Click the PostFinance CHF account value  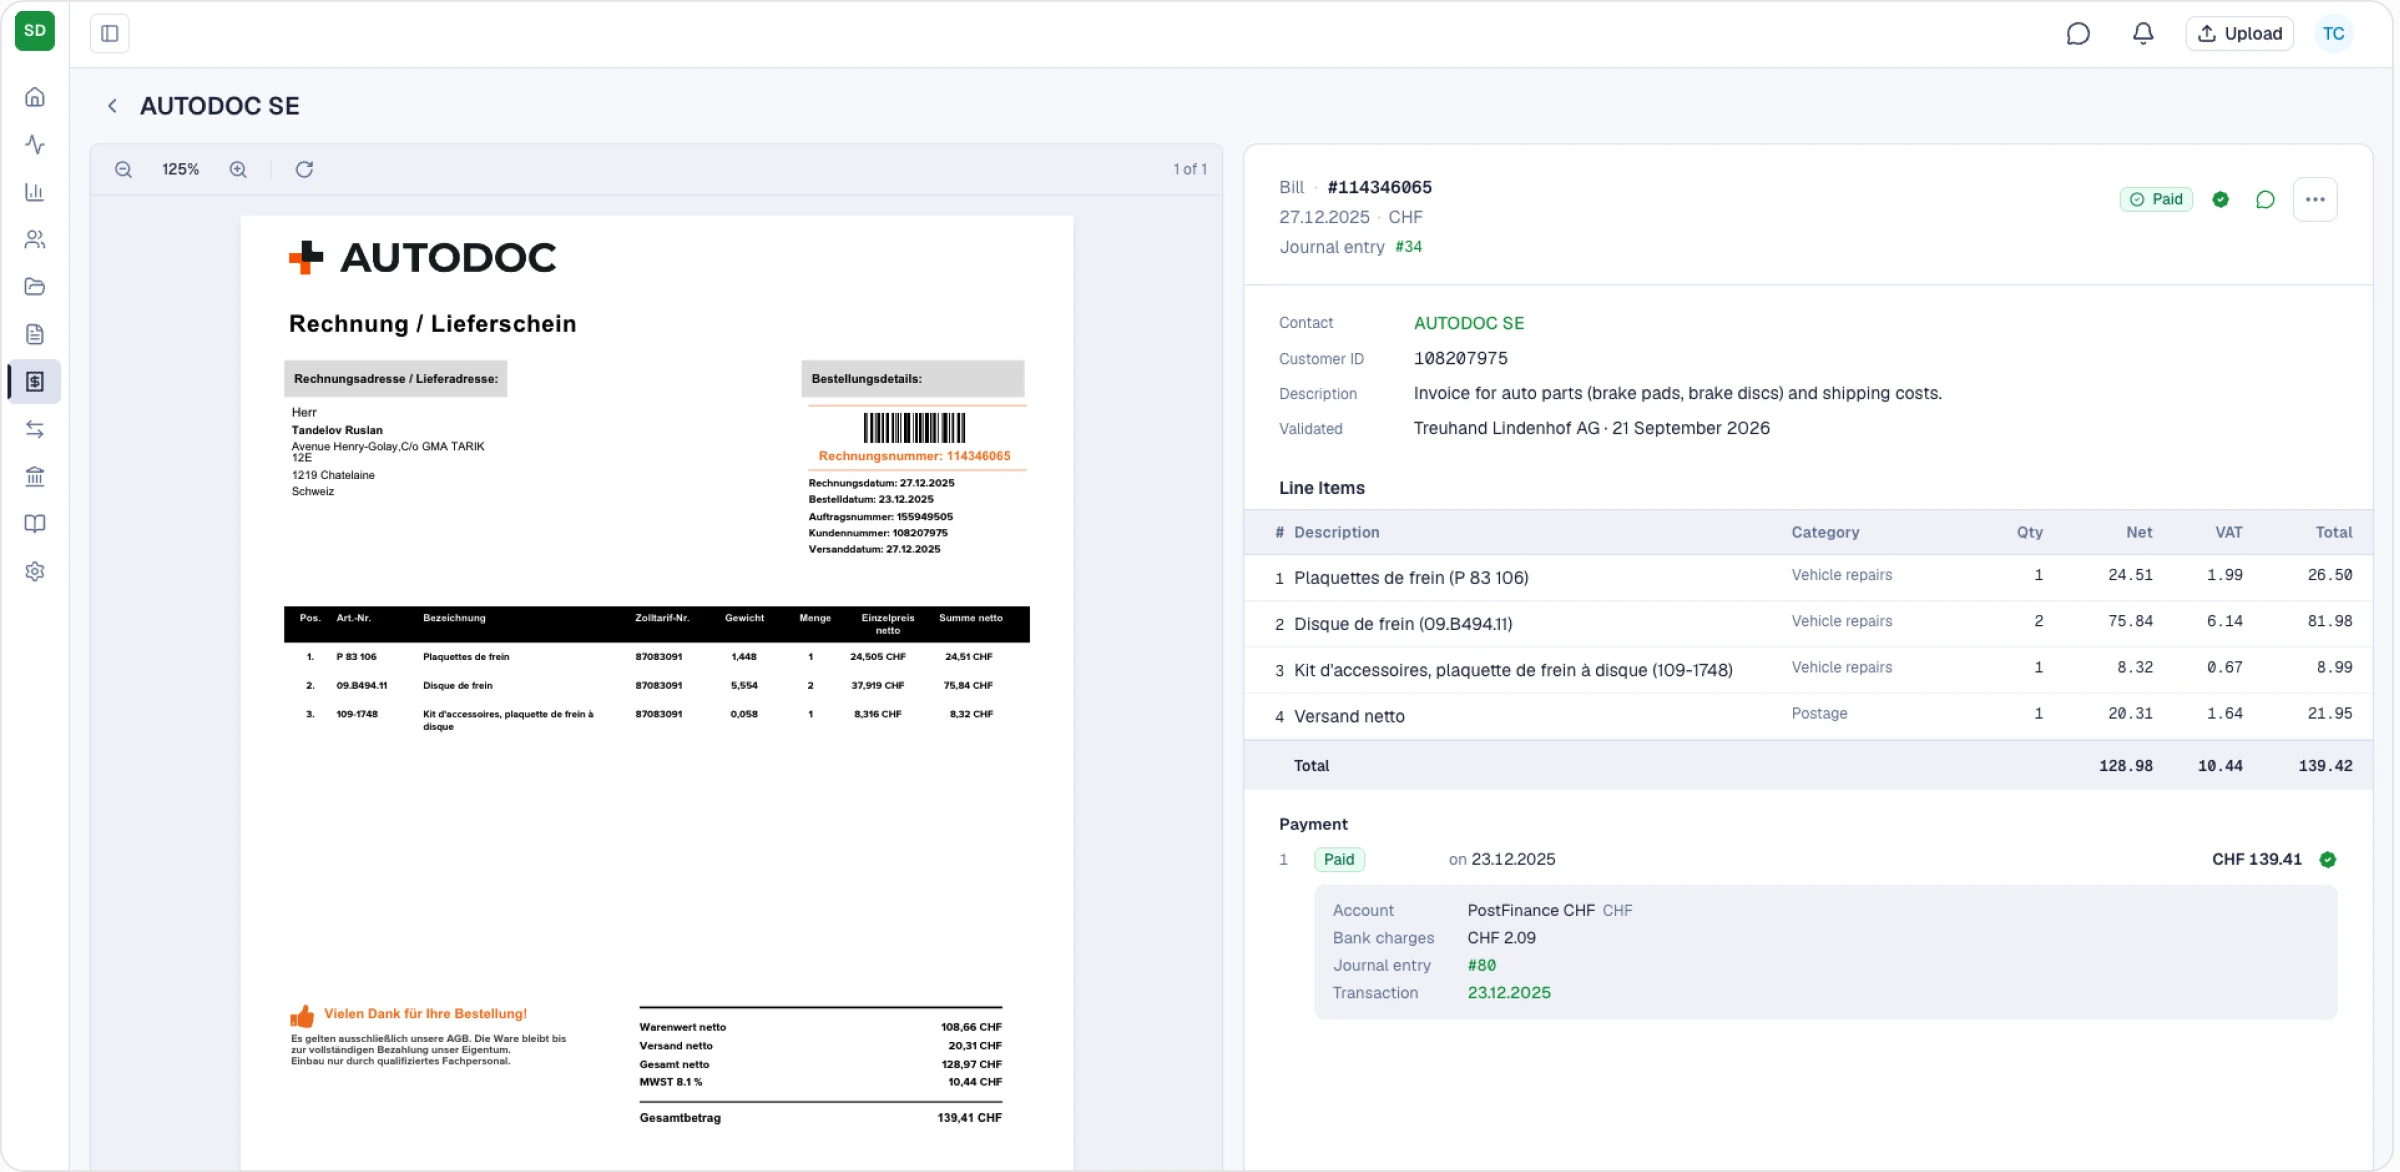(1530, 911)
